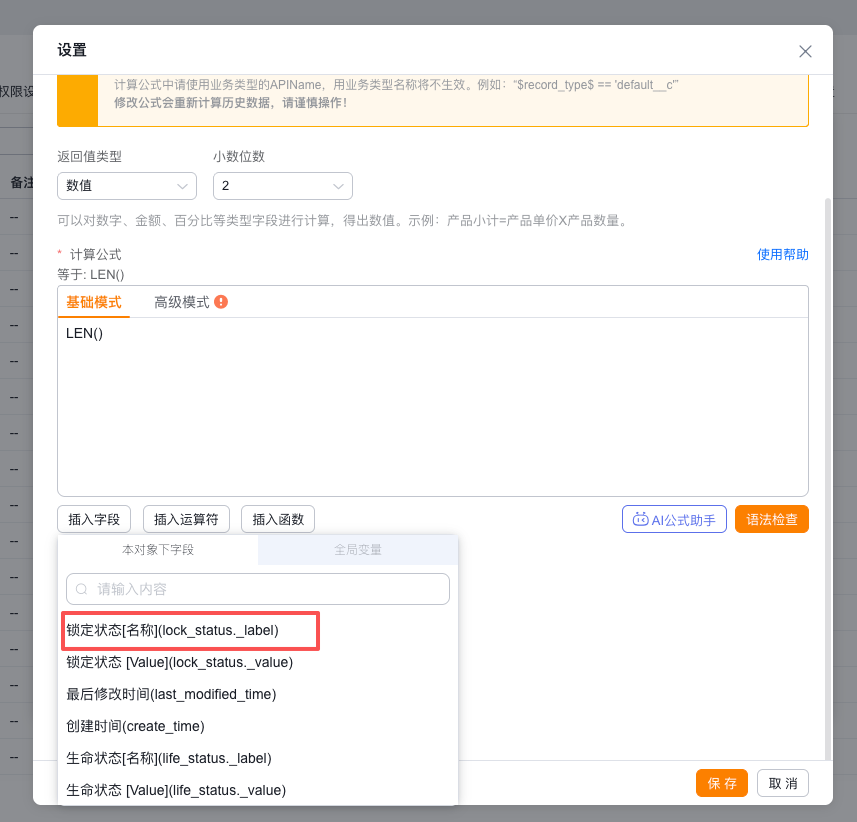Click the search magnifier icon in the field search box
The width and height of the screenshot is (857, 822).
point(81,589)
